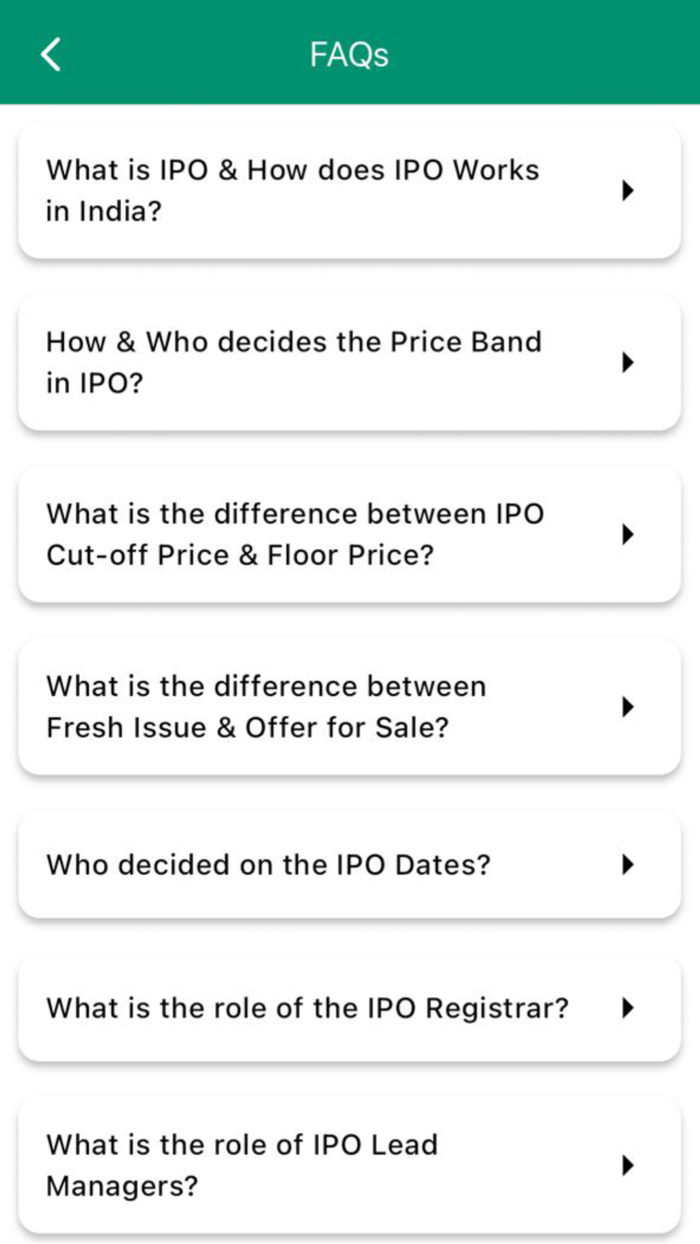Tap the arrow beside the first FAQ card
Viewport: 700px width, 1244px height.
click(x=628, y=190)
